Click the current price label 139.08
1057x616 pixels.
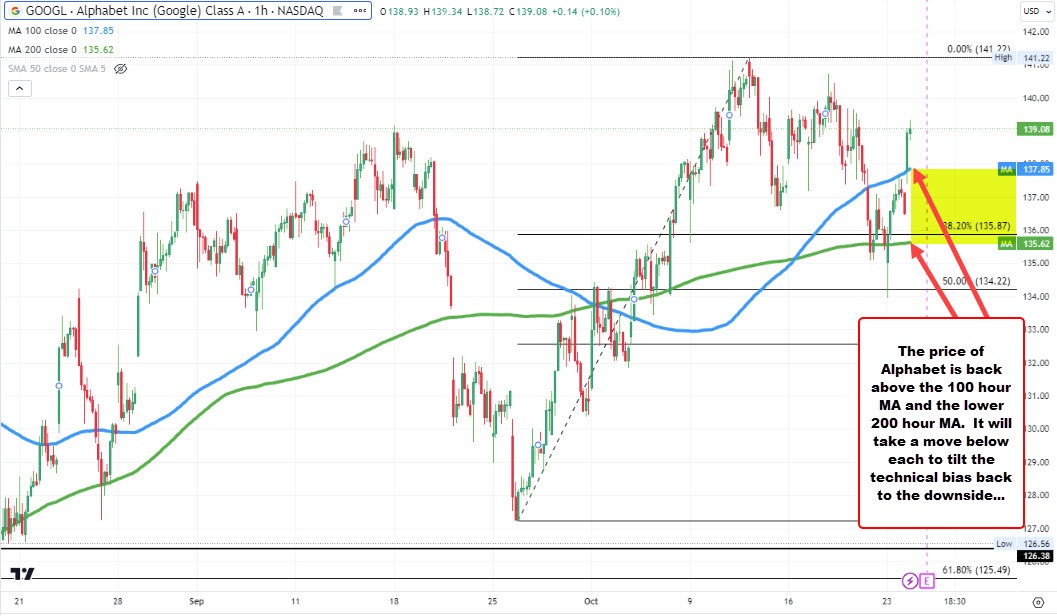pyautogui.click(x=1035, y=129)
